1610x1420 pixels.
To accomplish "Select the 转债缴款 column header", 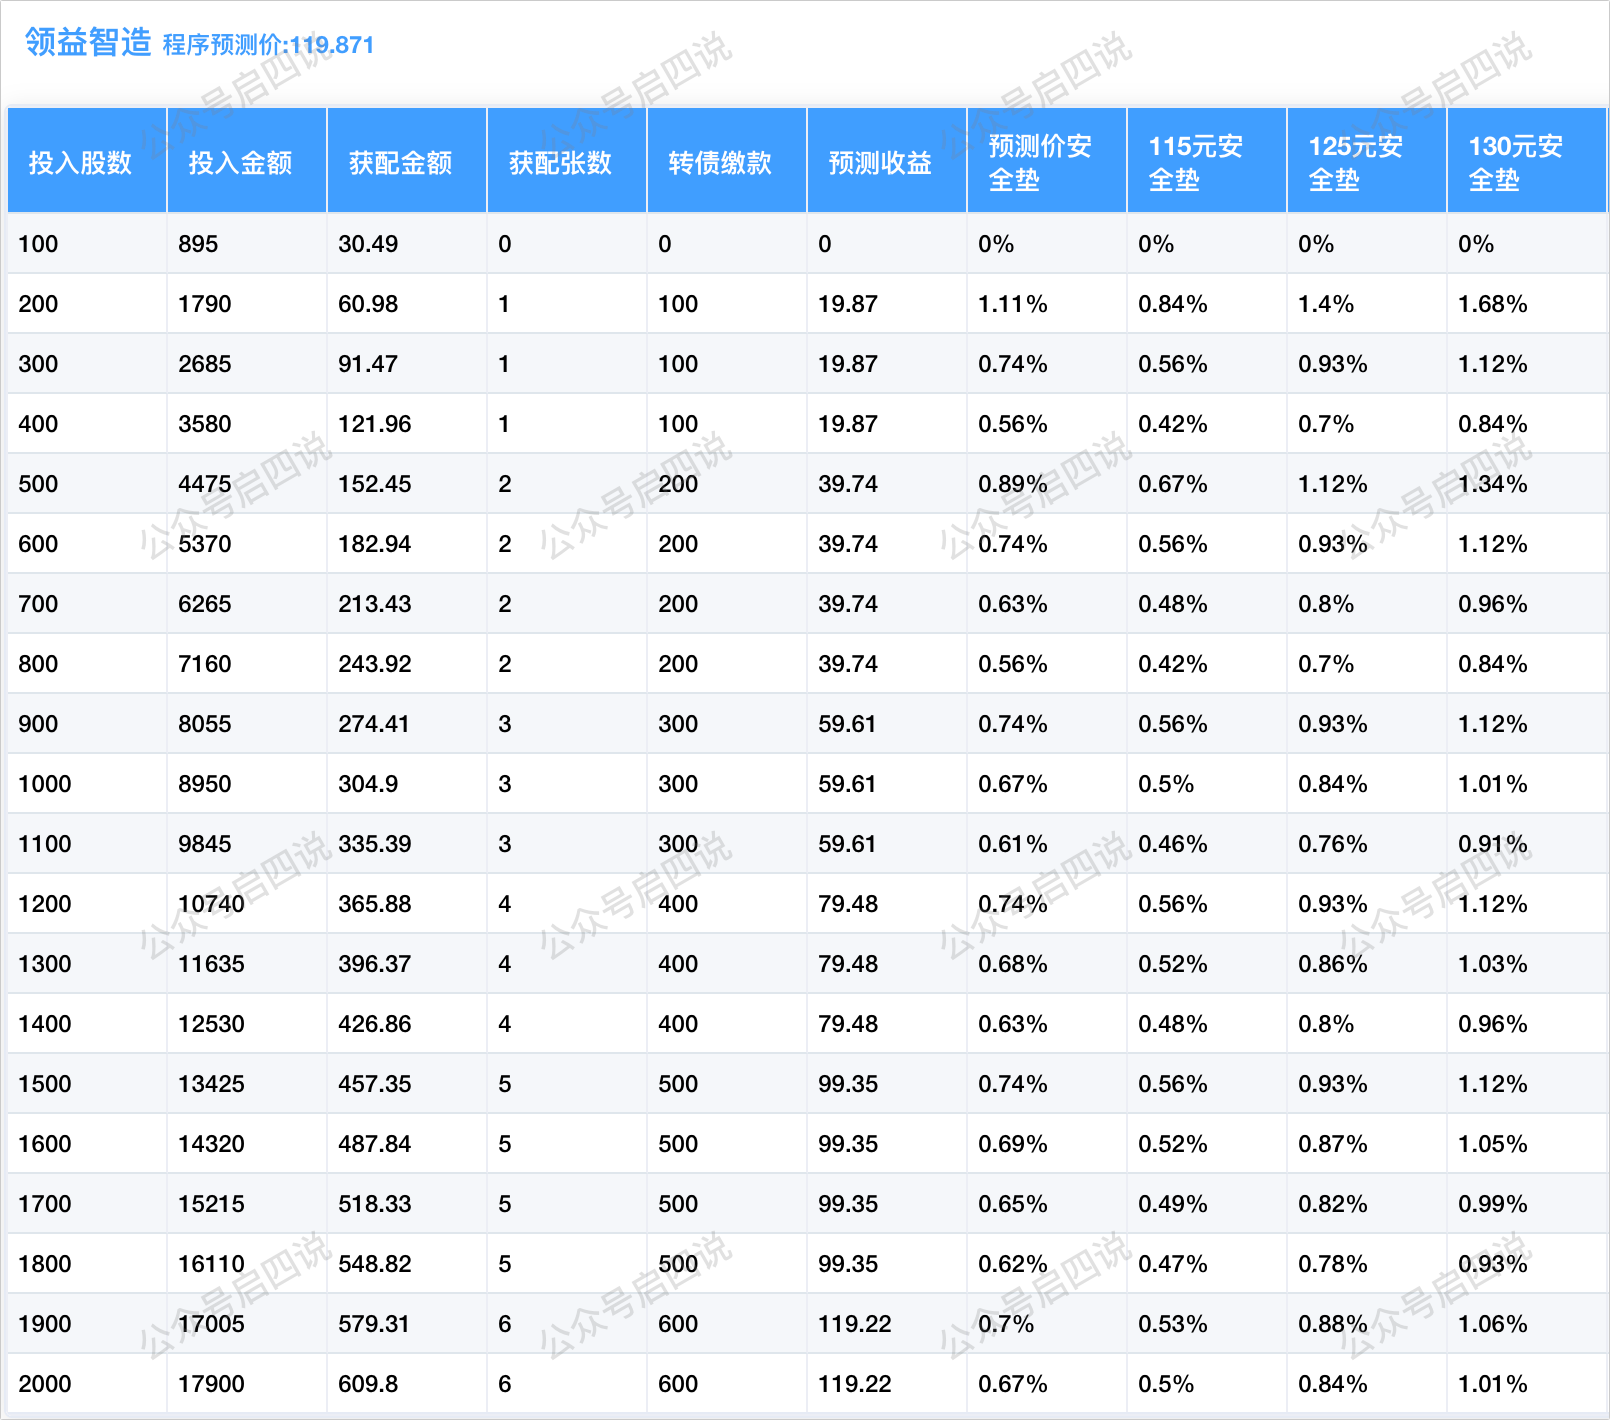I will tap(720, 162).
